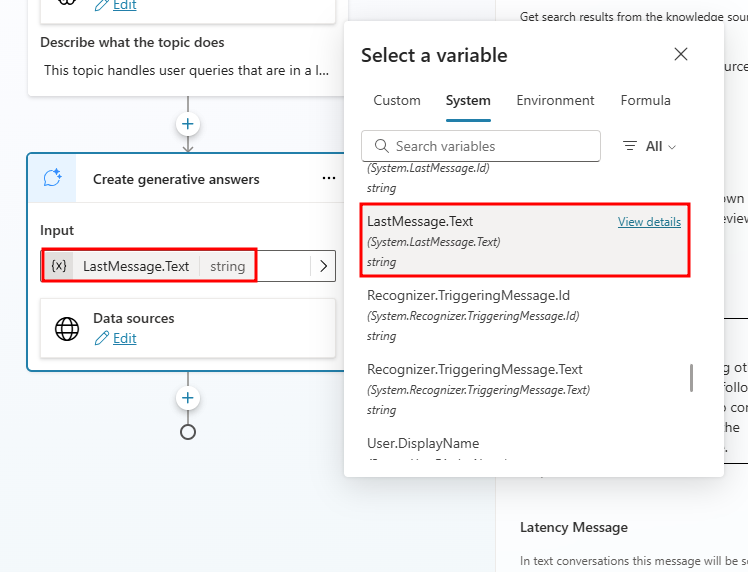
Task: Click the Search variables field
Action: pyautogui.click(x=481, y=146)
